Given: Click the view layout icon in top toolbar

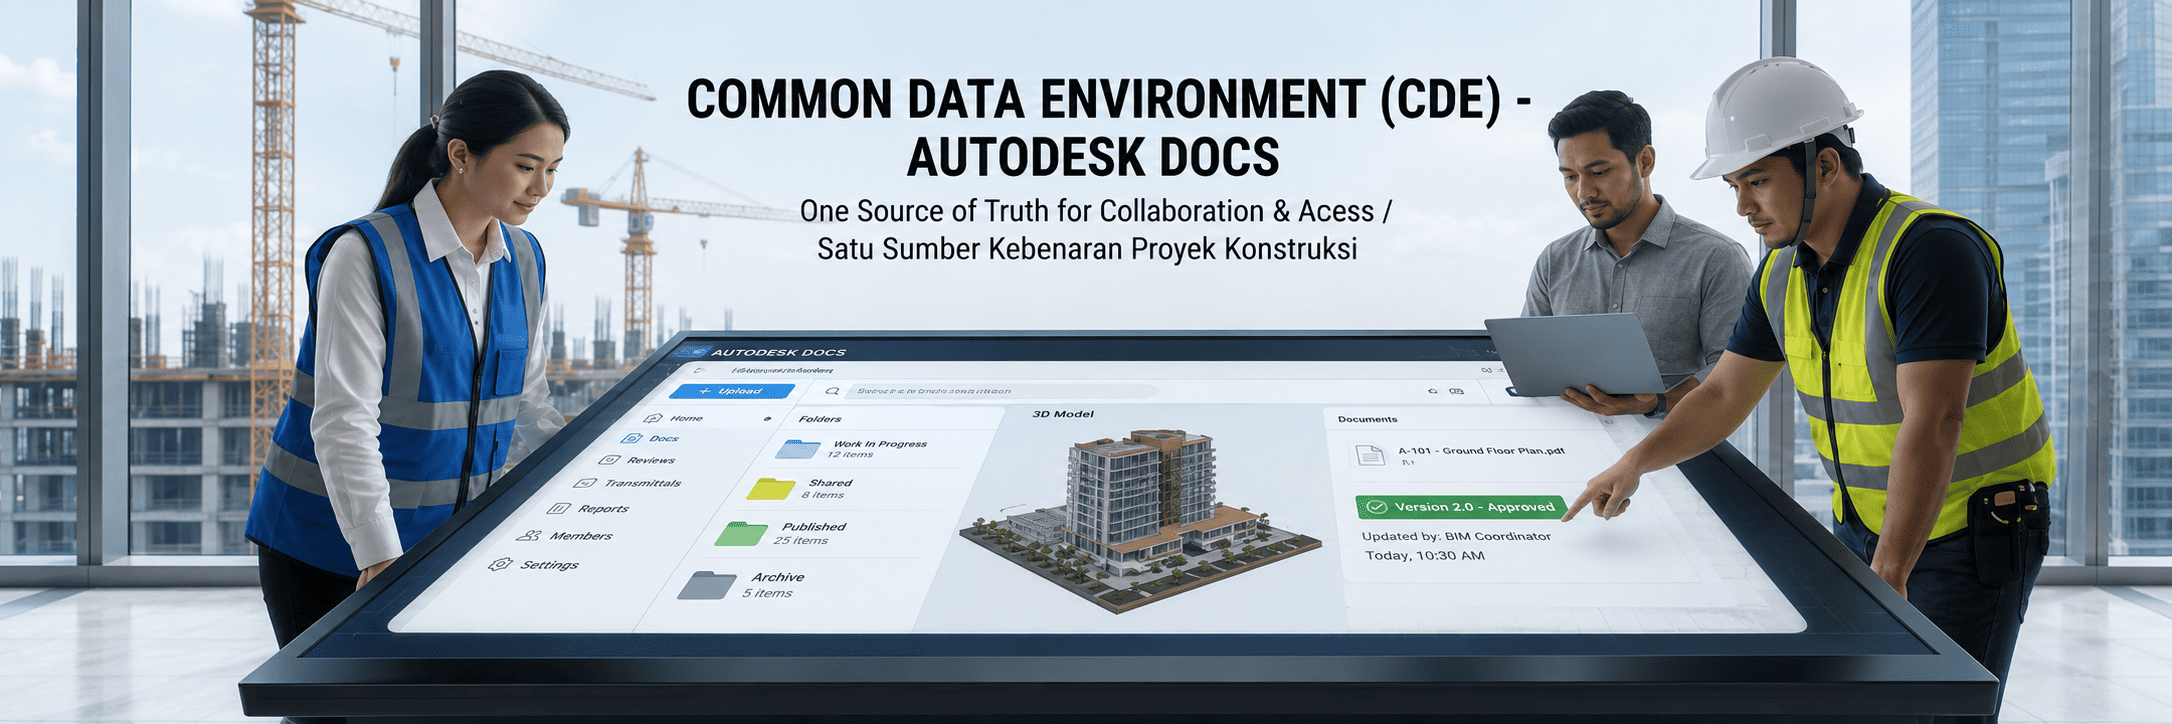Looking at the screenshot, I should [1457, 391].
